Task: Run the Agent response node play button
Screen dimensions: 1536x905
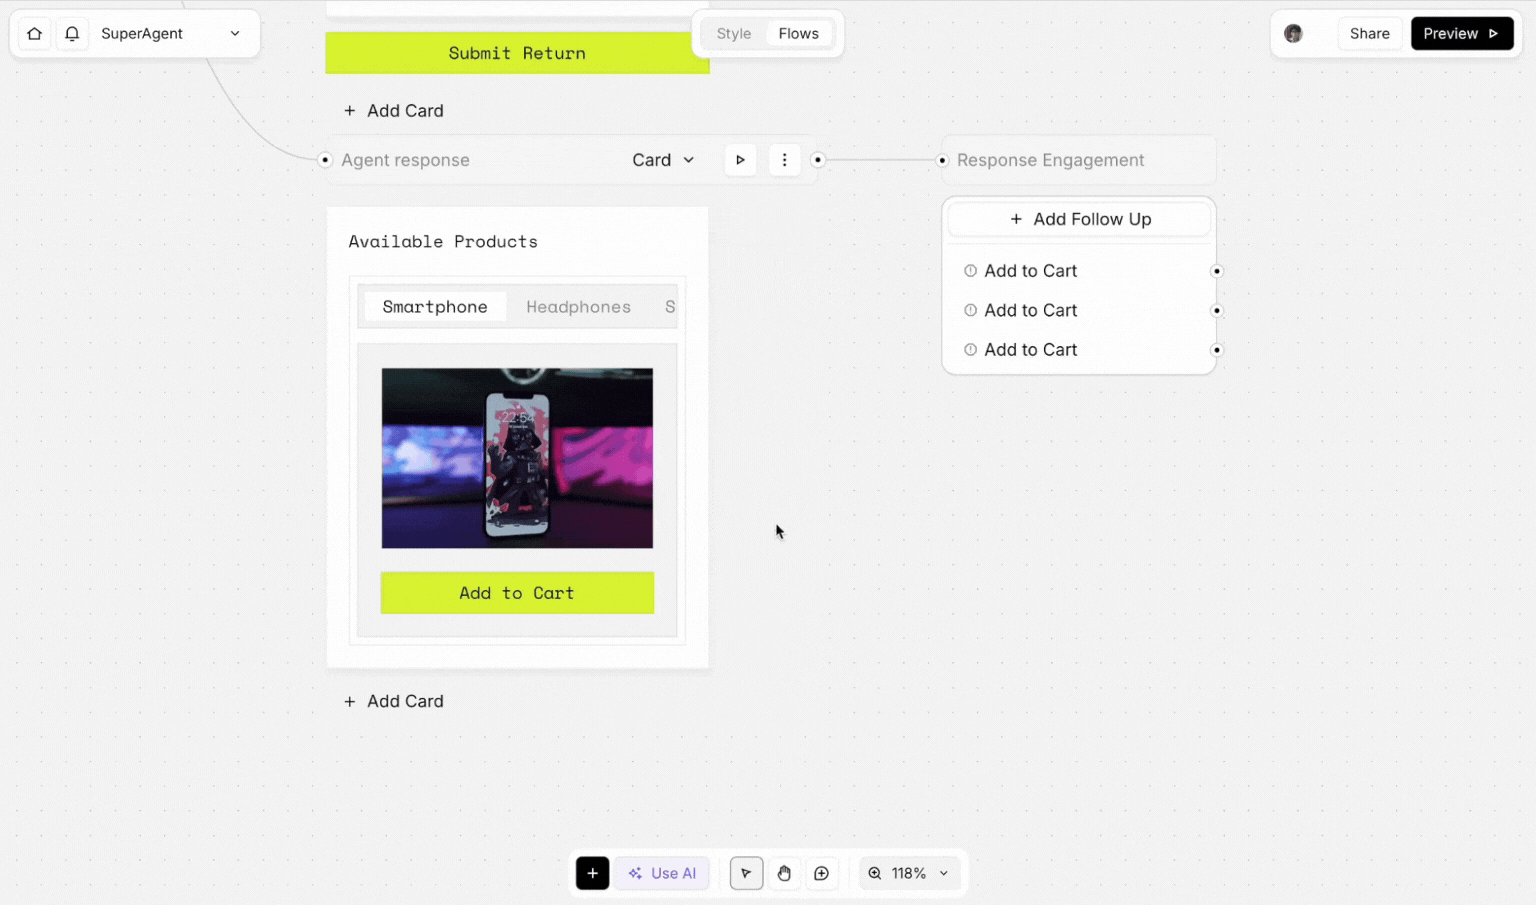Action: [740, 160]
